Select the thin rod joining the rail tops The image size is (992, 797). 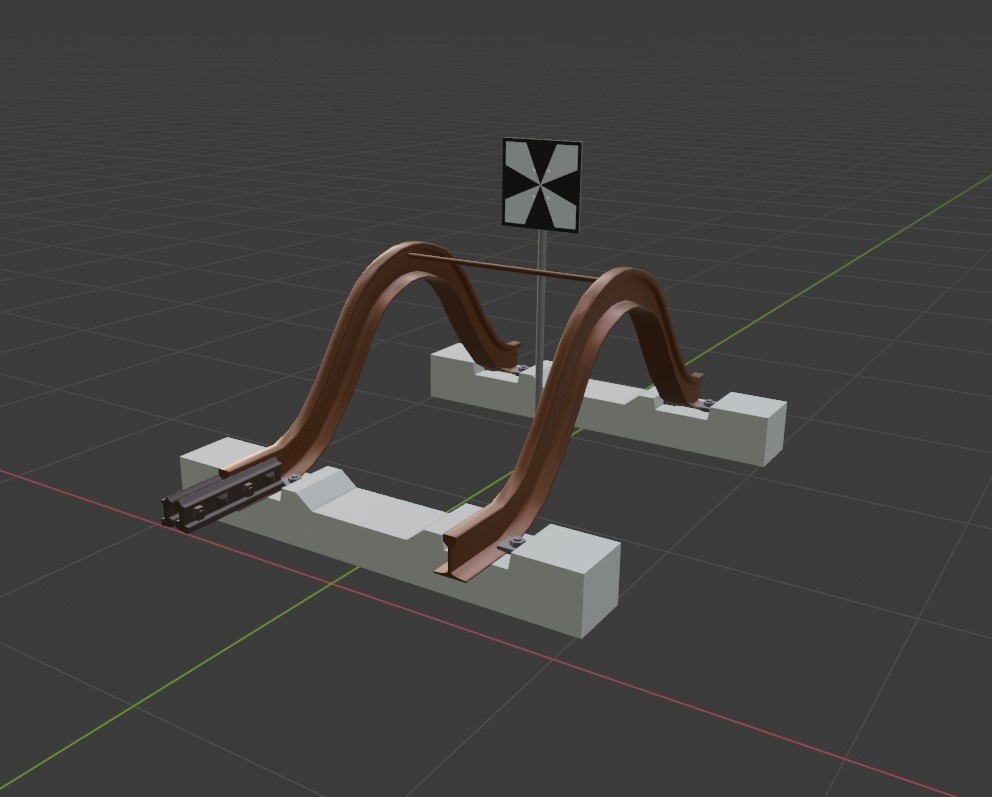pyautogui.click(x=504, y=268)
